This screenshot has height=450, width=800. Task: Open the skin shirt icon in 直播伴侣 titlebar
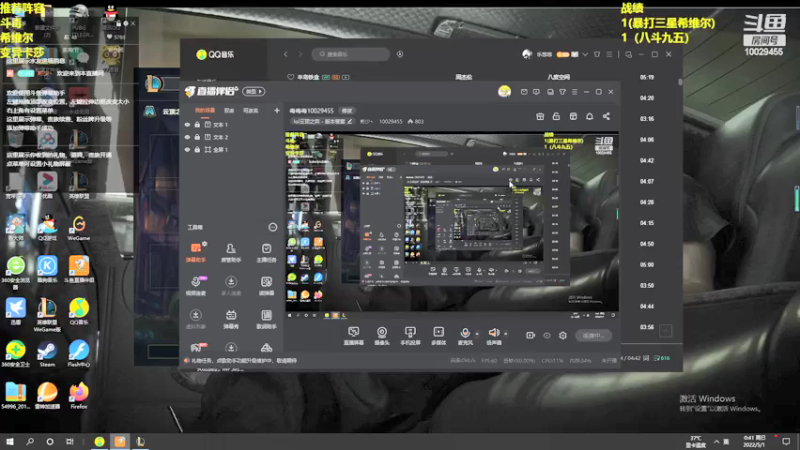(562, 92)
